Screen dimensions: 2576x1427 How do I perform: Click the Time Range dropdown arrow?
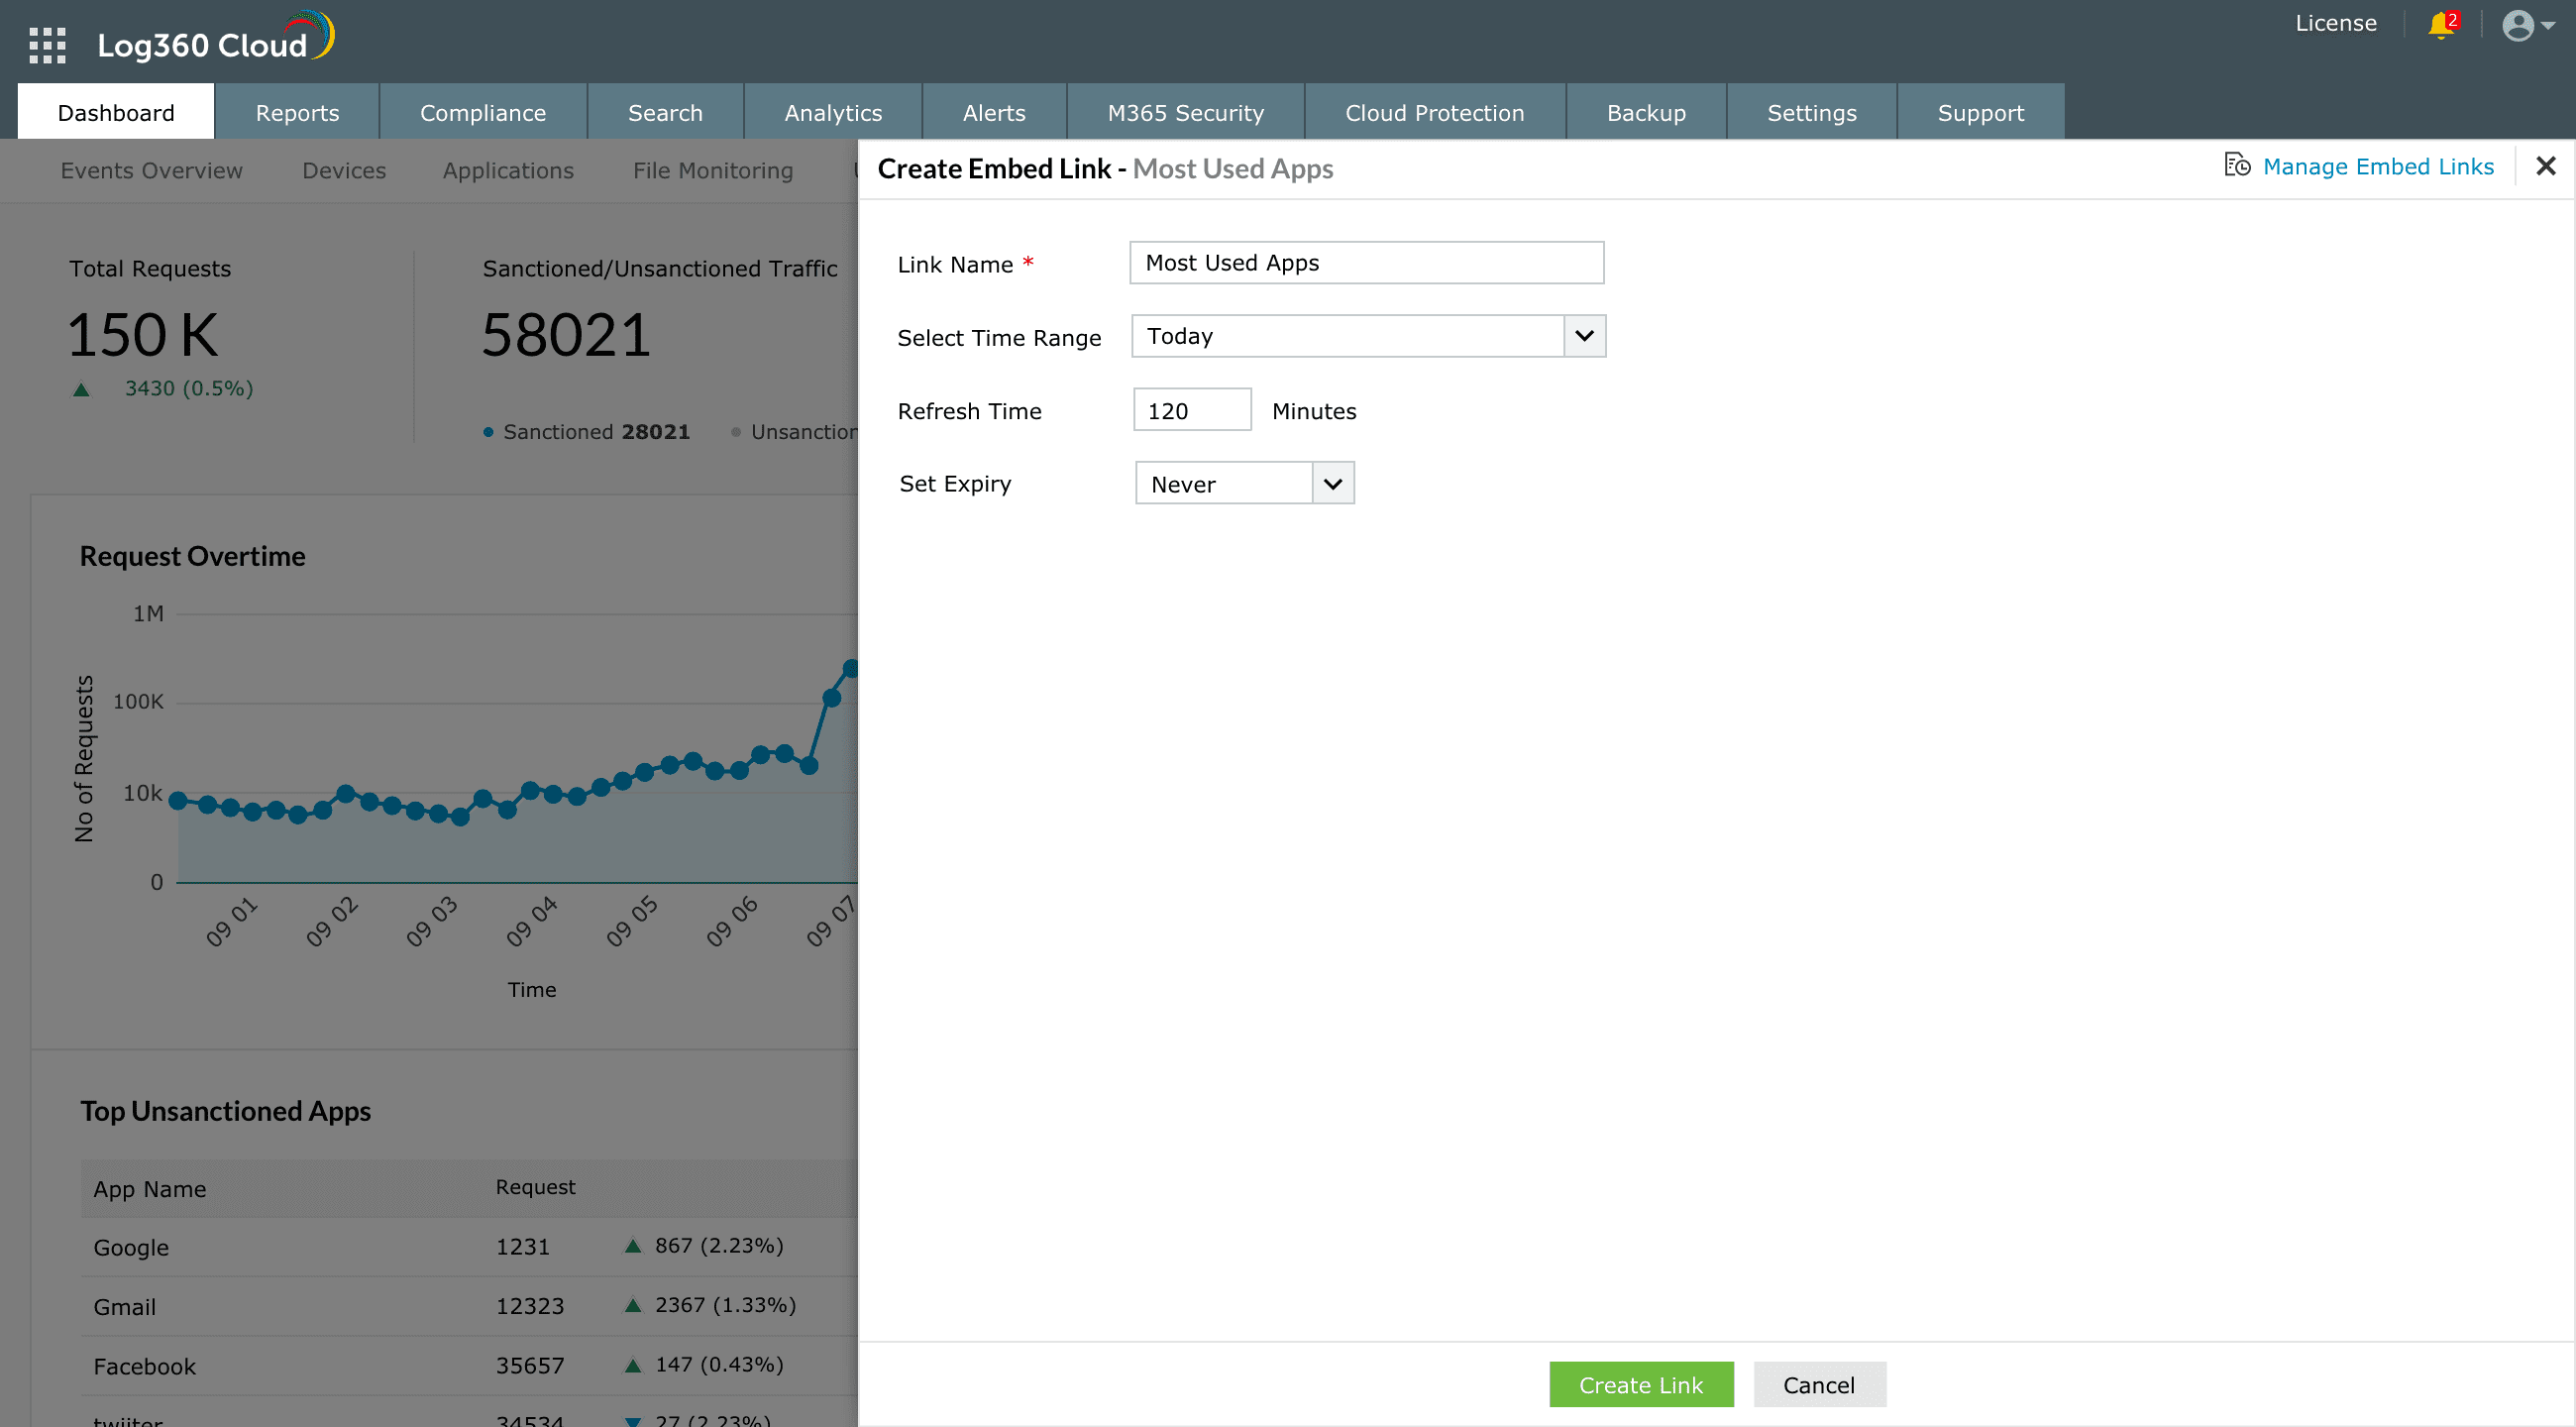1584,336
